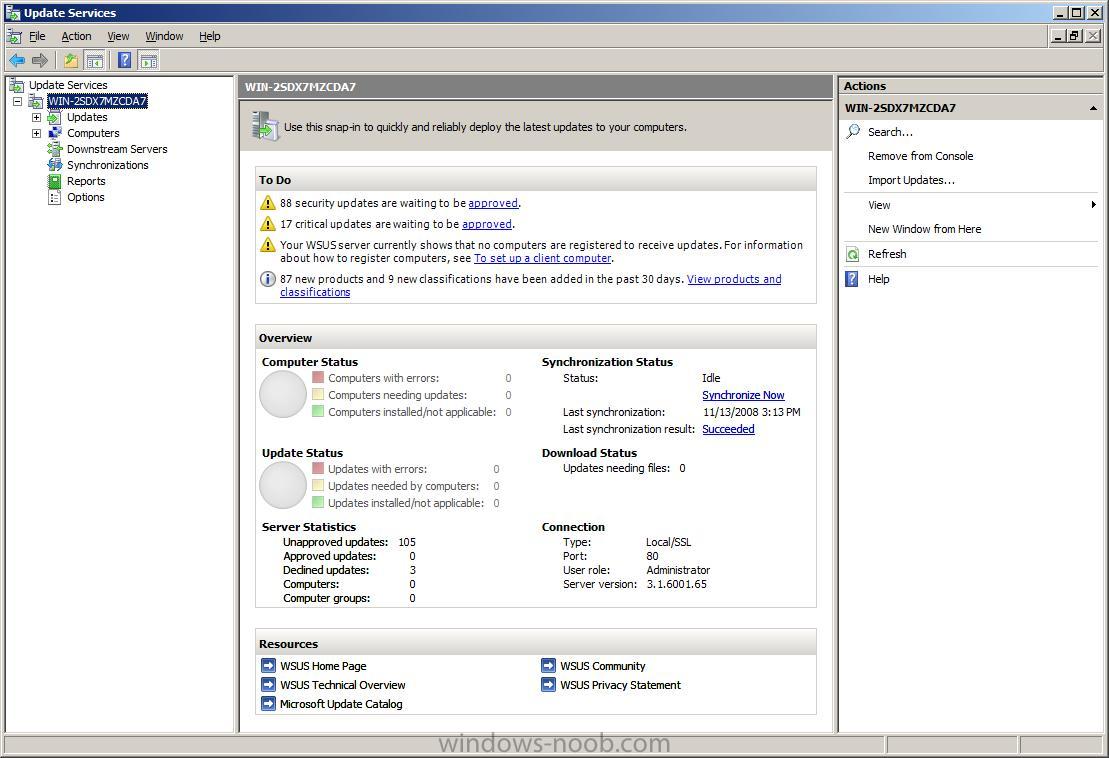Click the Up One Level folder icon
Viewport: 1109px width, 758px height.
tap(71, 61)
